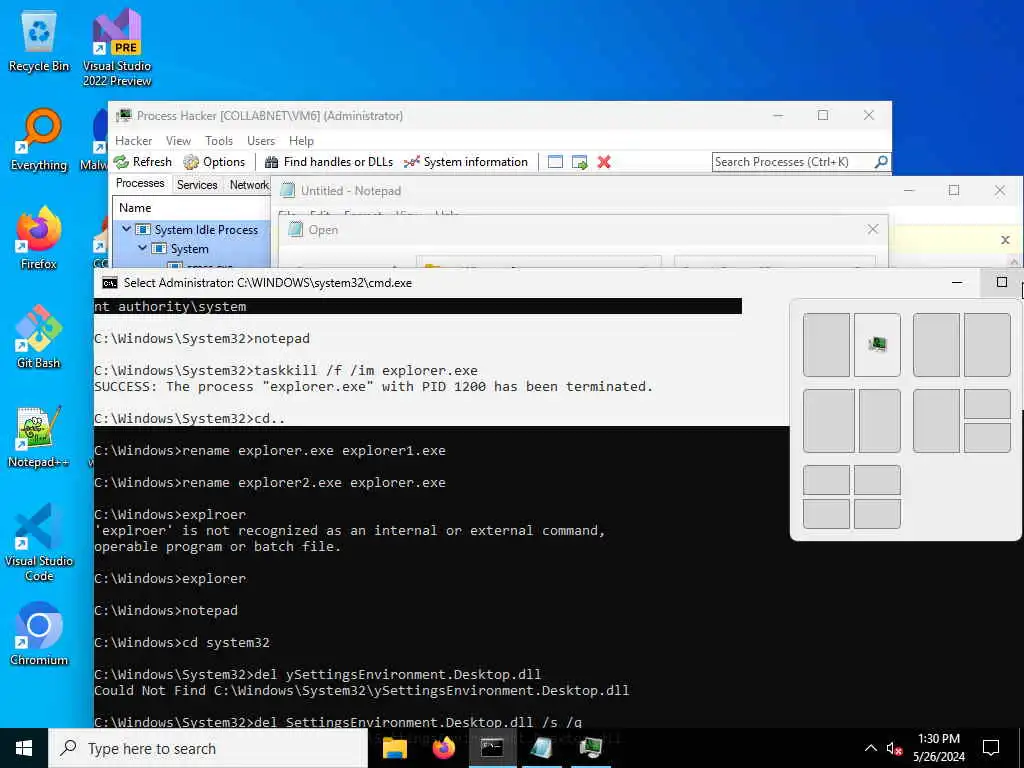
Task: Minimize the cmd.exe window
Action: tap(957, 282)
